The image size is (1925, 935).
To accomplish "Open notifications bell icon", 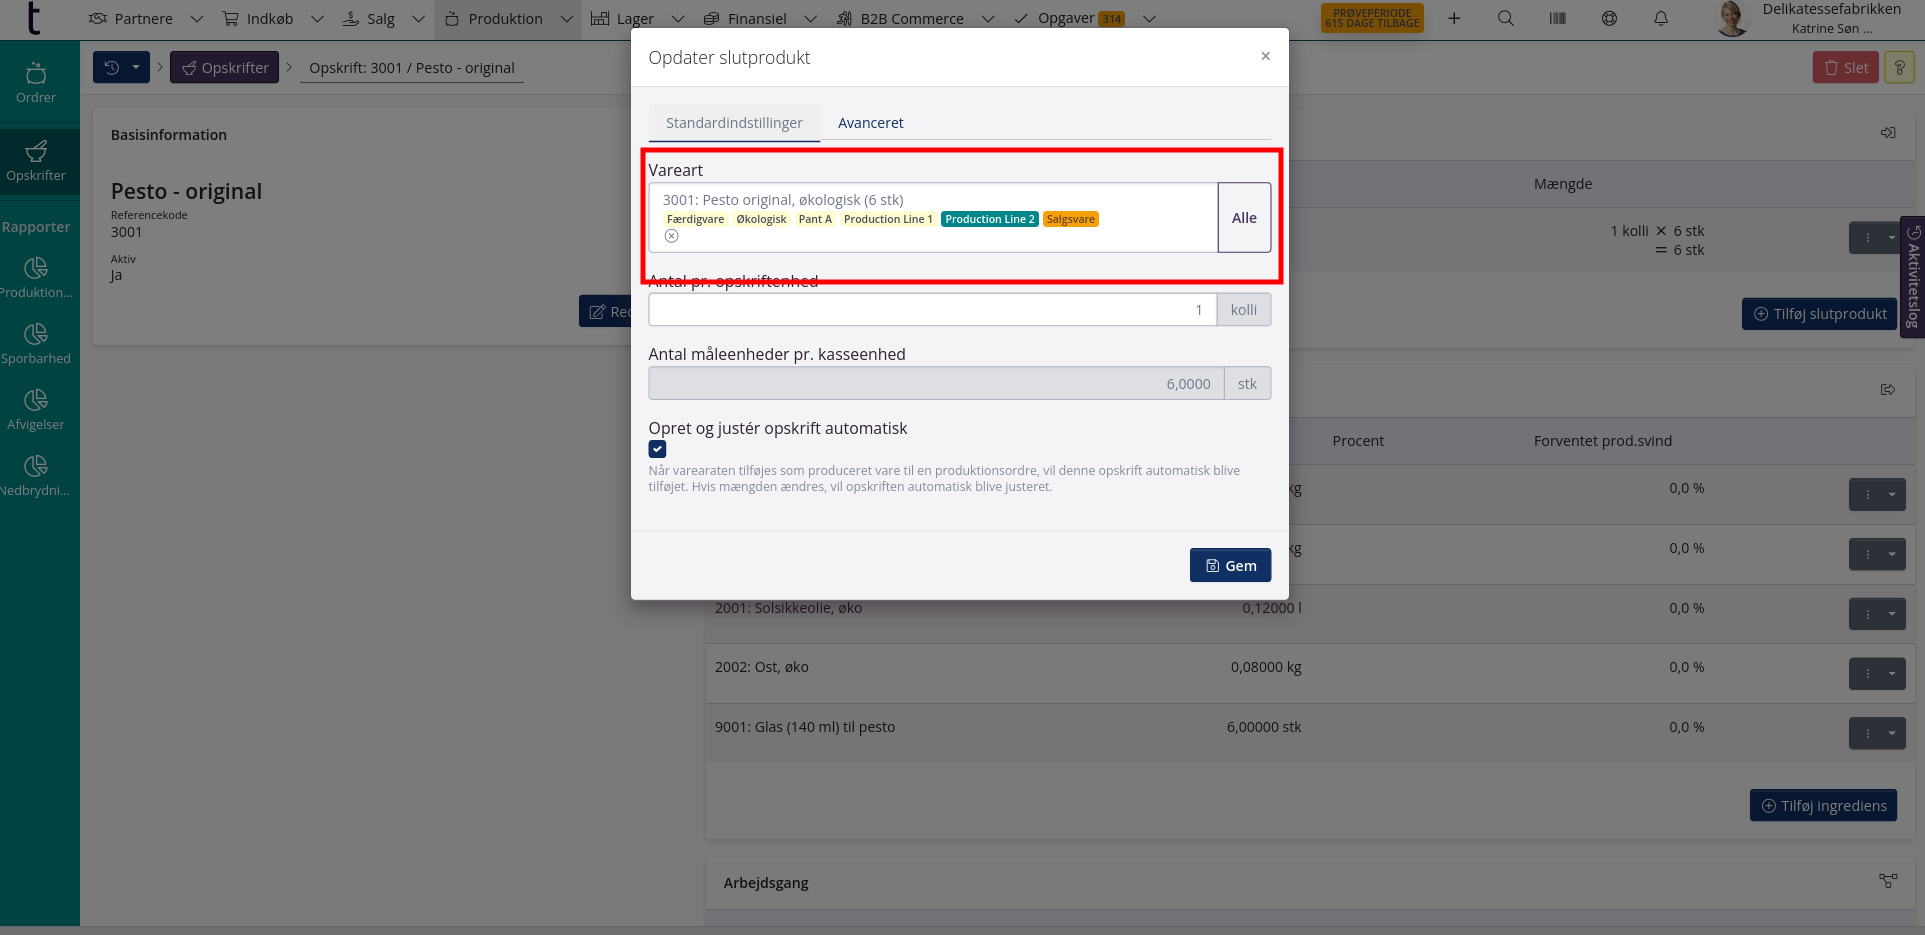I will pyautogui.click(x=1661, y=18).
